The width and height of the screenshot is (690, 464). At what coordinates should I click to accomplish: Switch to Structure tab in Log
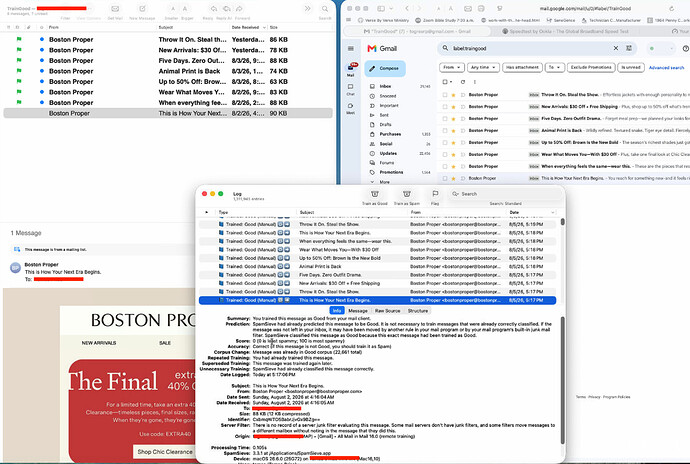(418, 311)
